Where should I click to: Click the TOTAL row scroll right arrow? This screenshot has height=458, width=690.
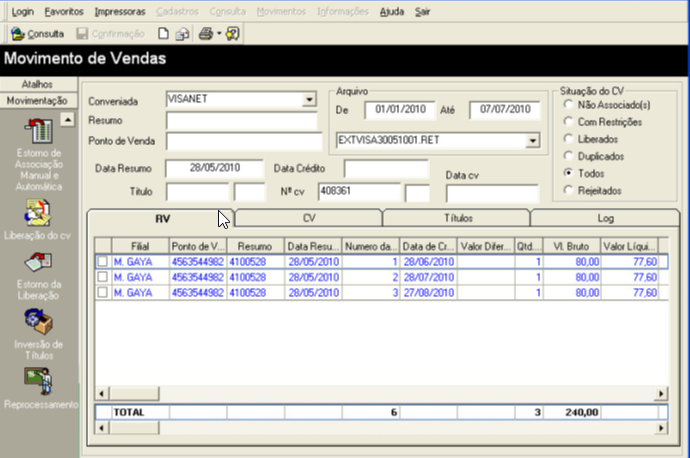click(661, 428)
